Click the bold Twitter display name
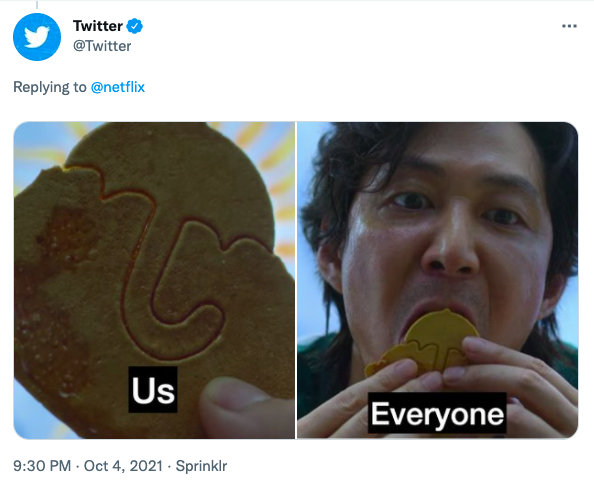Image resolution: width=594 pixels, height=488 pixels. click(98, 26)
